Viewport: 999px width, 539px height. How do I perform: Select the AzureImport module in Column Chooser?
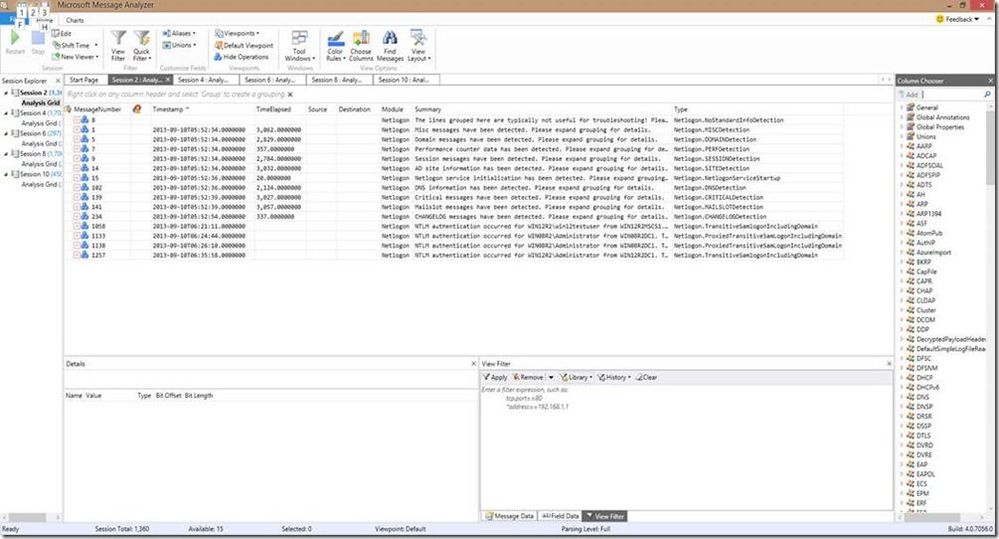[x=933, y=252]
